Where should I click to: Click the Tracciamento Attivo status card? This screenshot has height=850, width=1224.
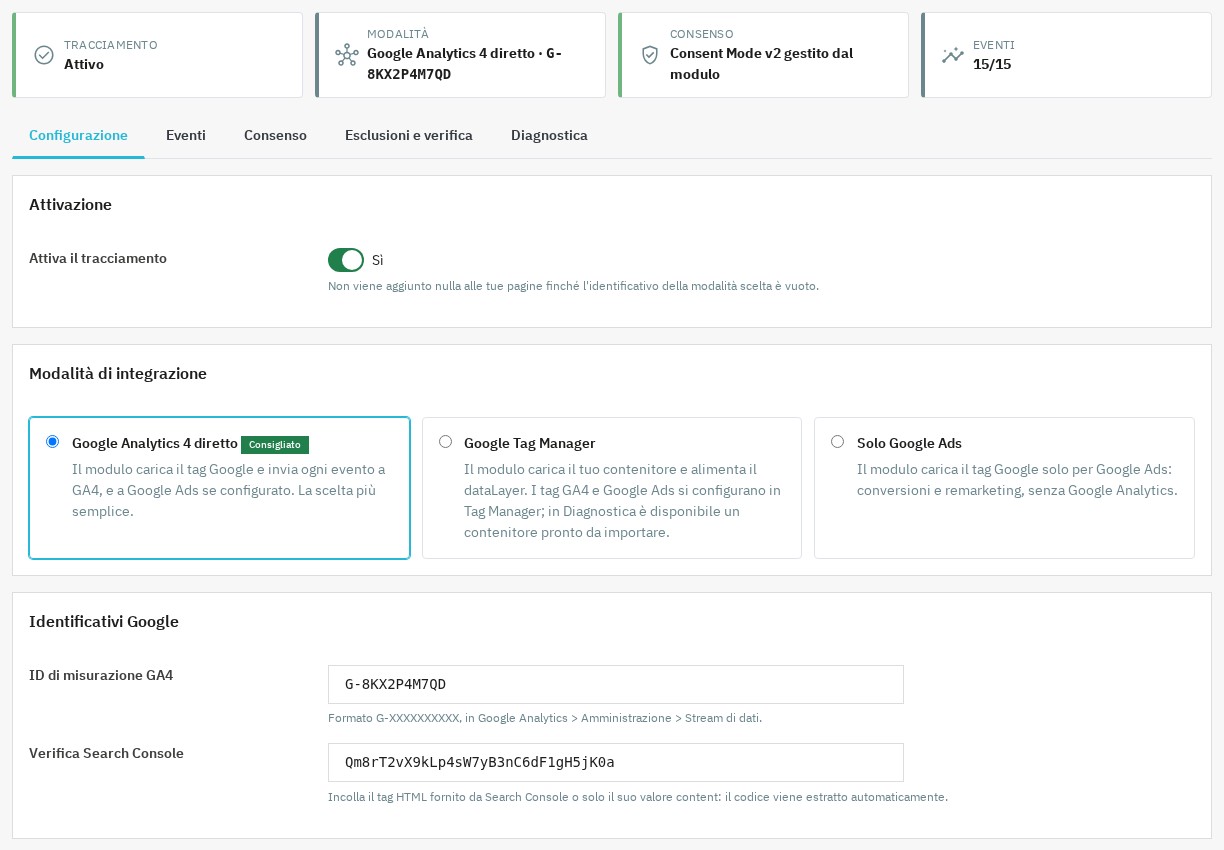pos(157,55)
